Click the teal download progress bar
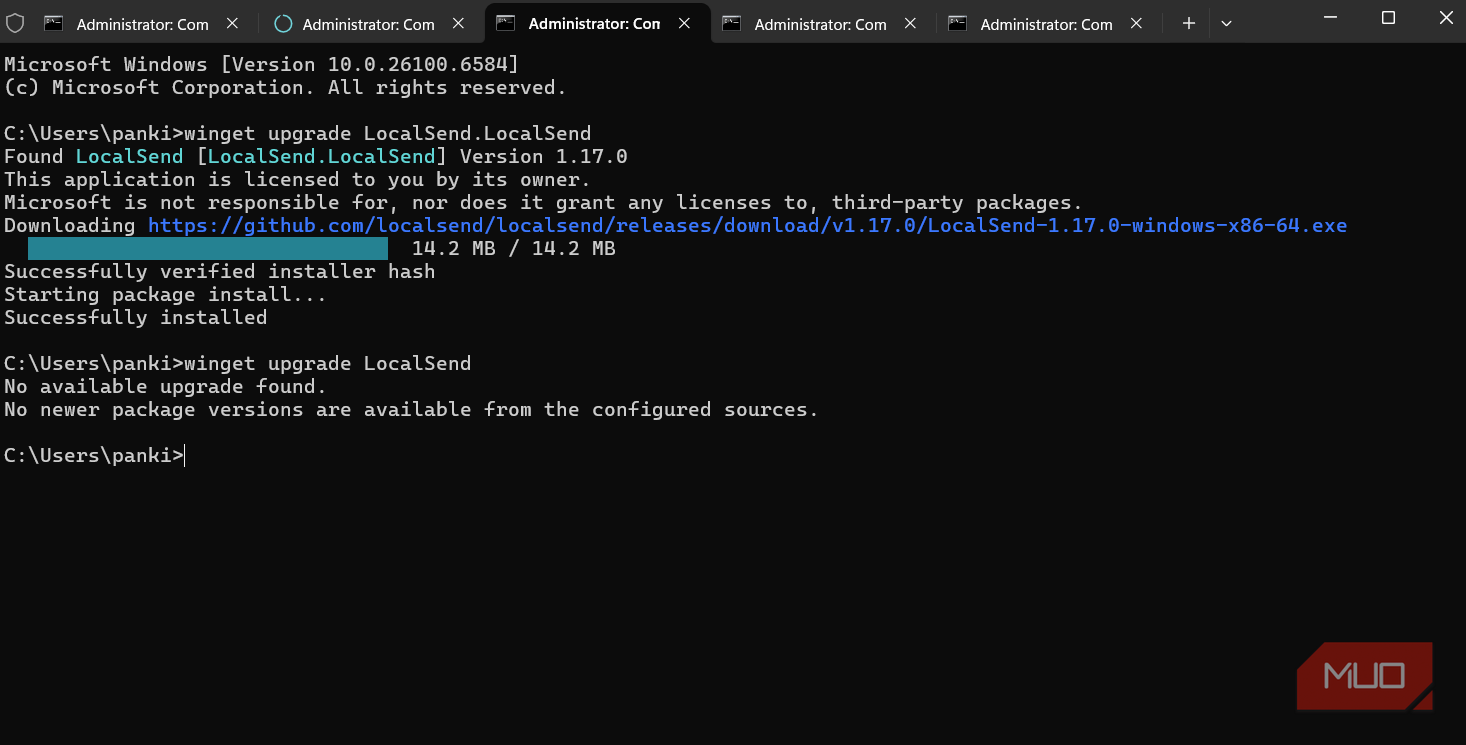1466x745 pixels. tap(207, 249)
